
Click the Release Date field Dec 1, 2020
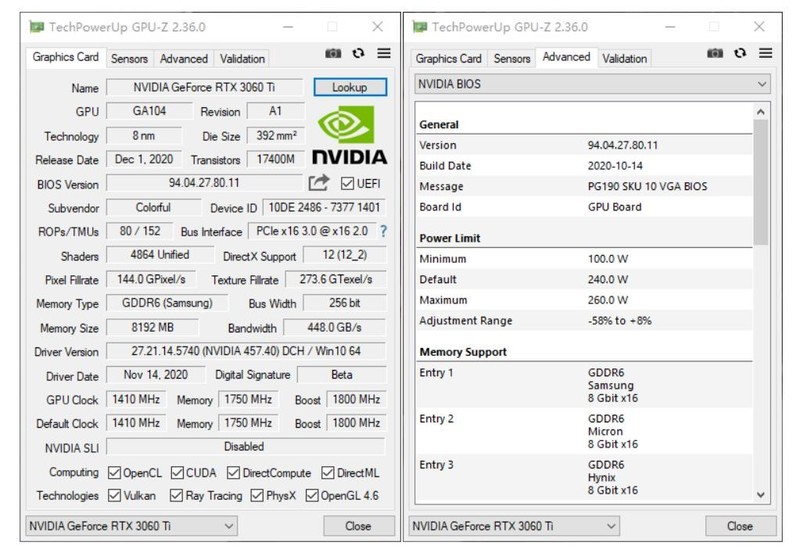point(144,159)
